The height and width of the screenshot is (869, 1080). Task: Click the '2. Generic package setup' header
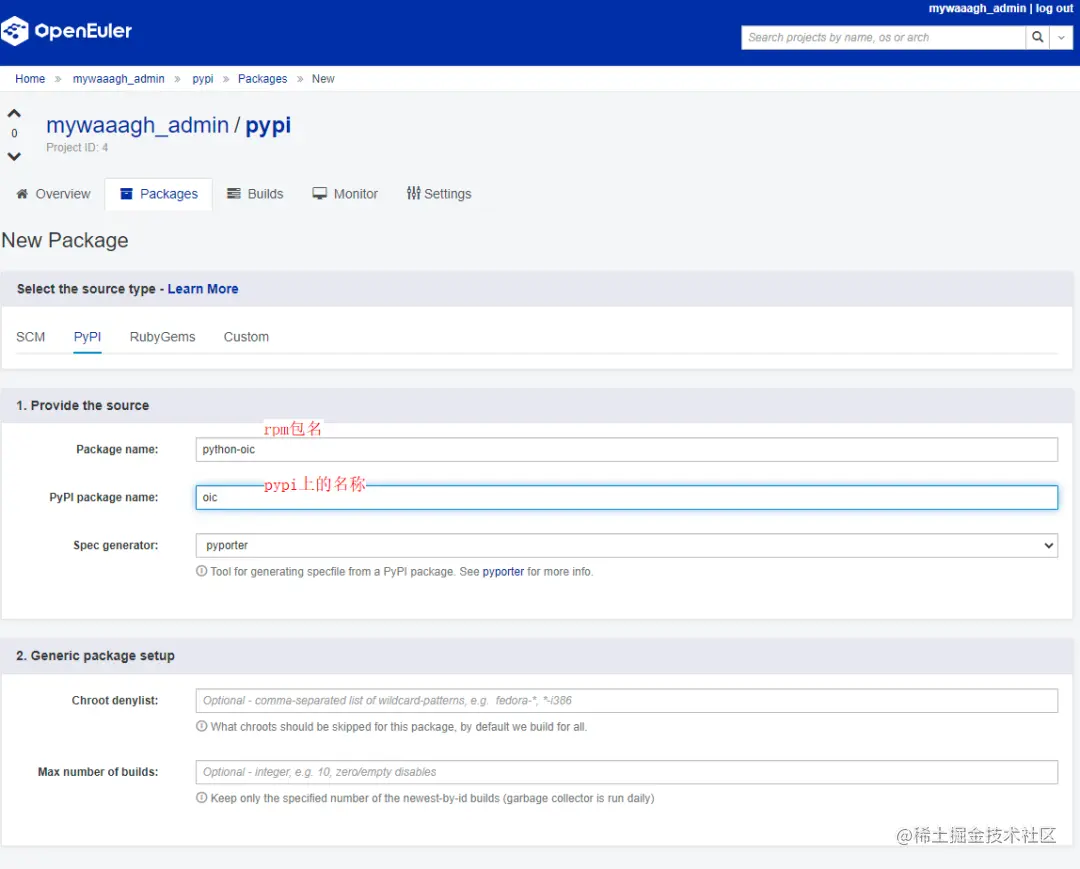point(95,656)
